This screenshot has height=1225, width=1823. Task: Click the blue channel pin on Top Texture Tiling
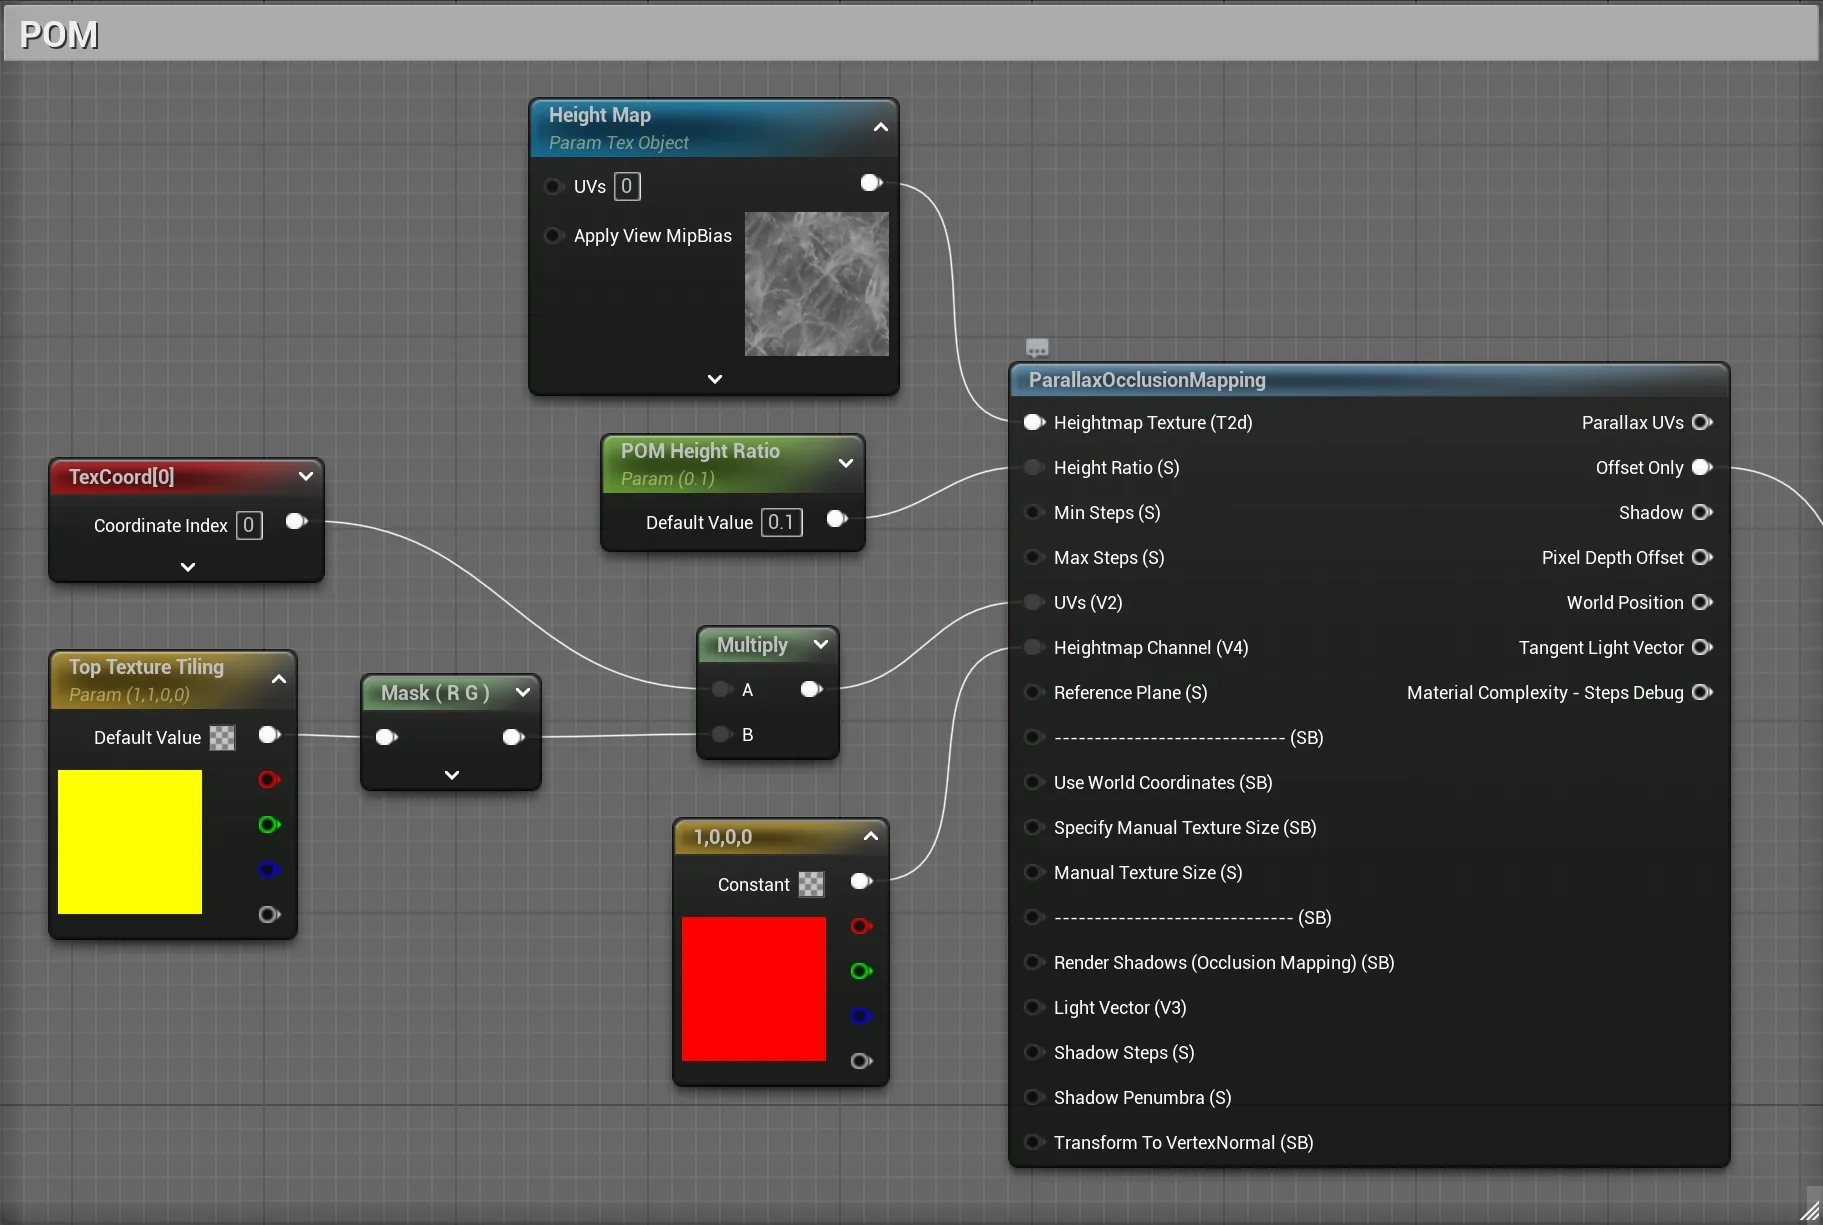(x=269, y=869)
